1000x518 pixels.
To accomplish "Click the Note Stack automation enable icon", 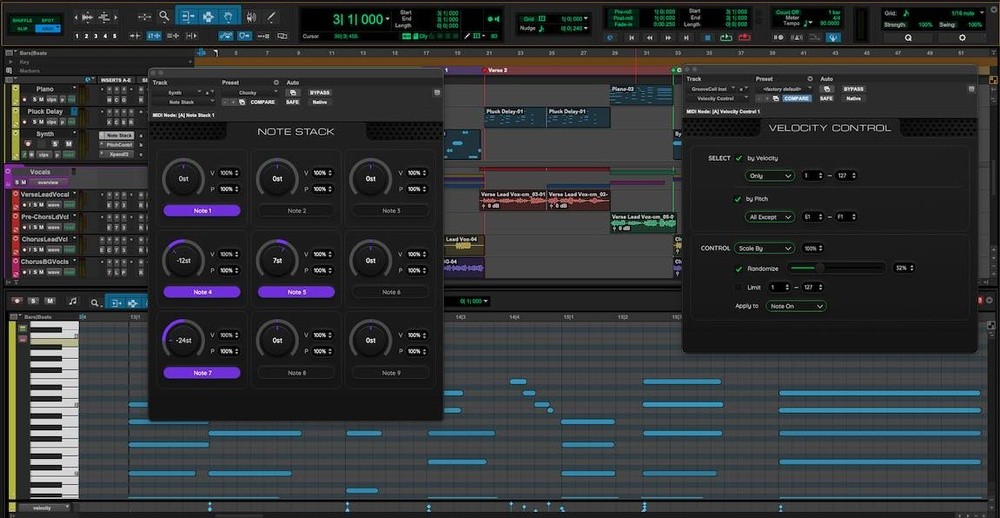I will coord(294,92).
